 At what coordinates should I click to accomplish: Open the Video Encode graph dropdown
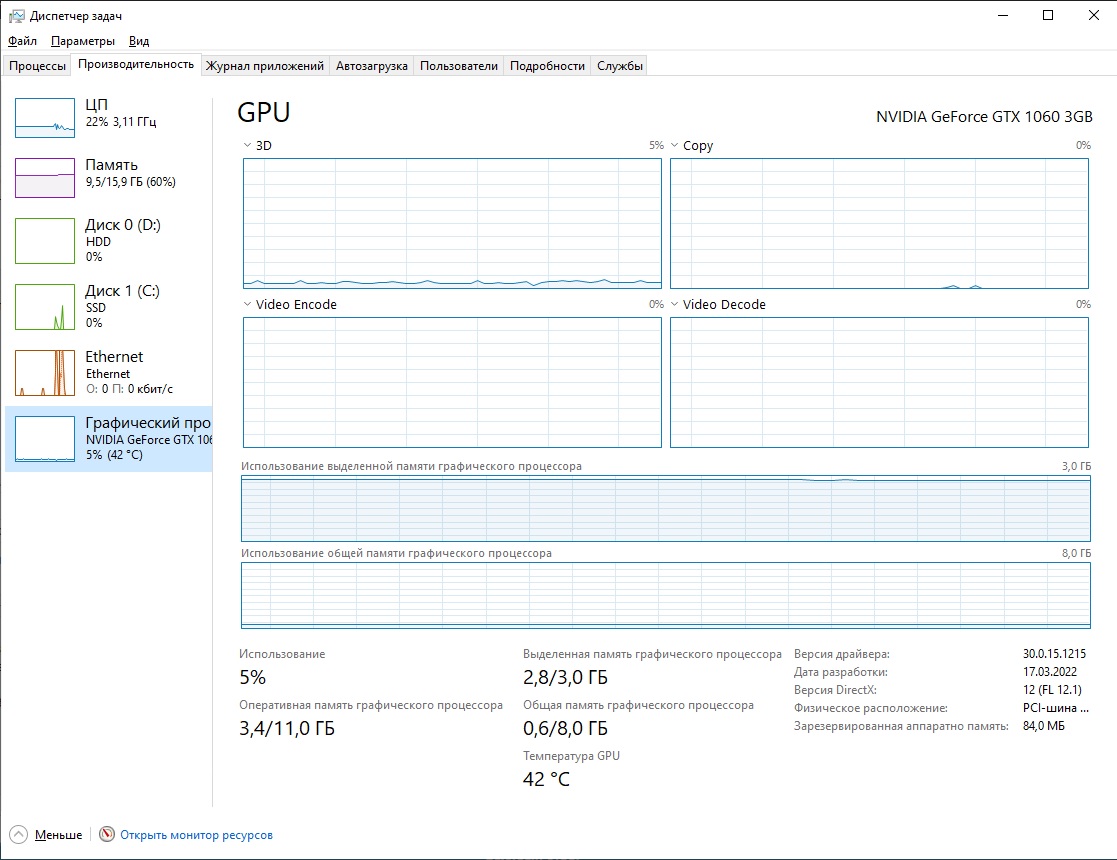click(x=248, y=305)
